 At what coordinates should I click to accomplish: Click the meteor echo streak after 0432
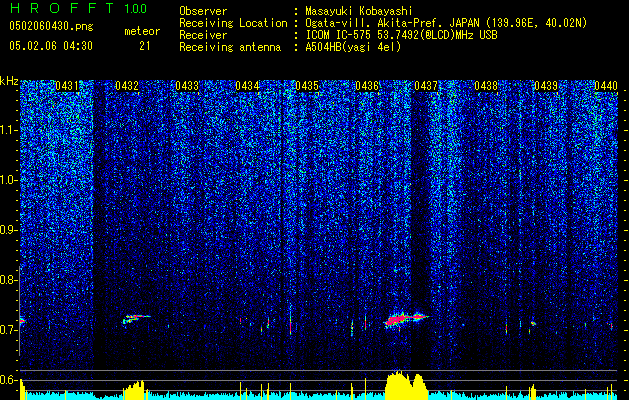point(136,319)
